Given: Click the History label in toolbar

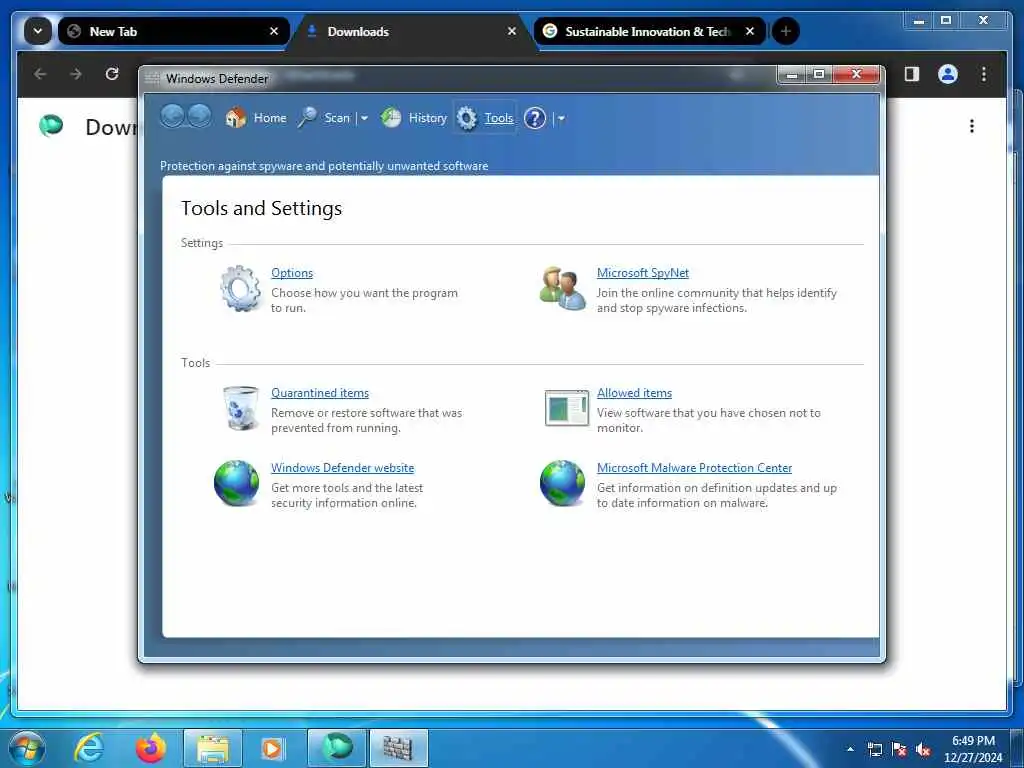Looking at the screenshot, I should (x=428, y=118).
